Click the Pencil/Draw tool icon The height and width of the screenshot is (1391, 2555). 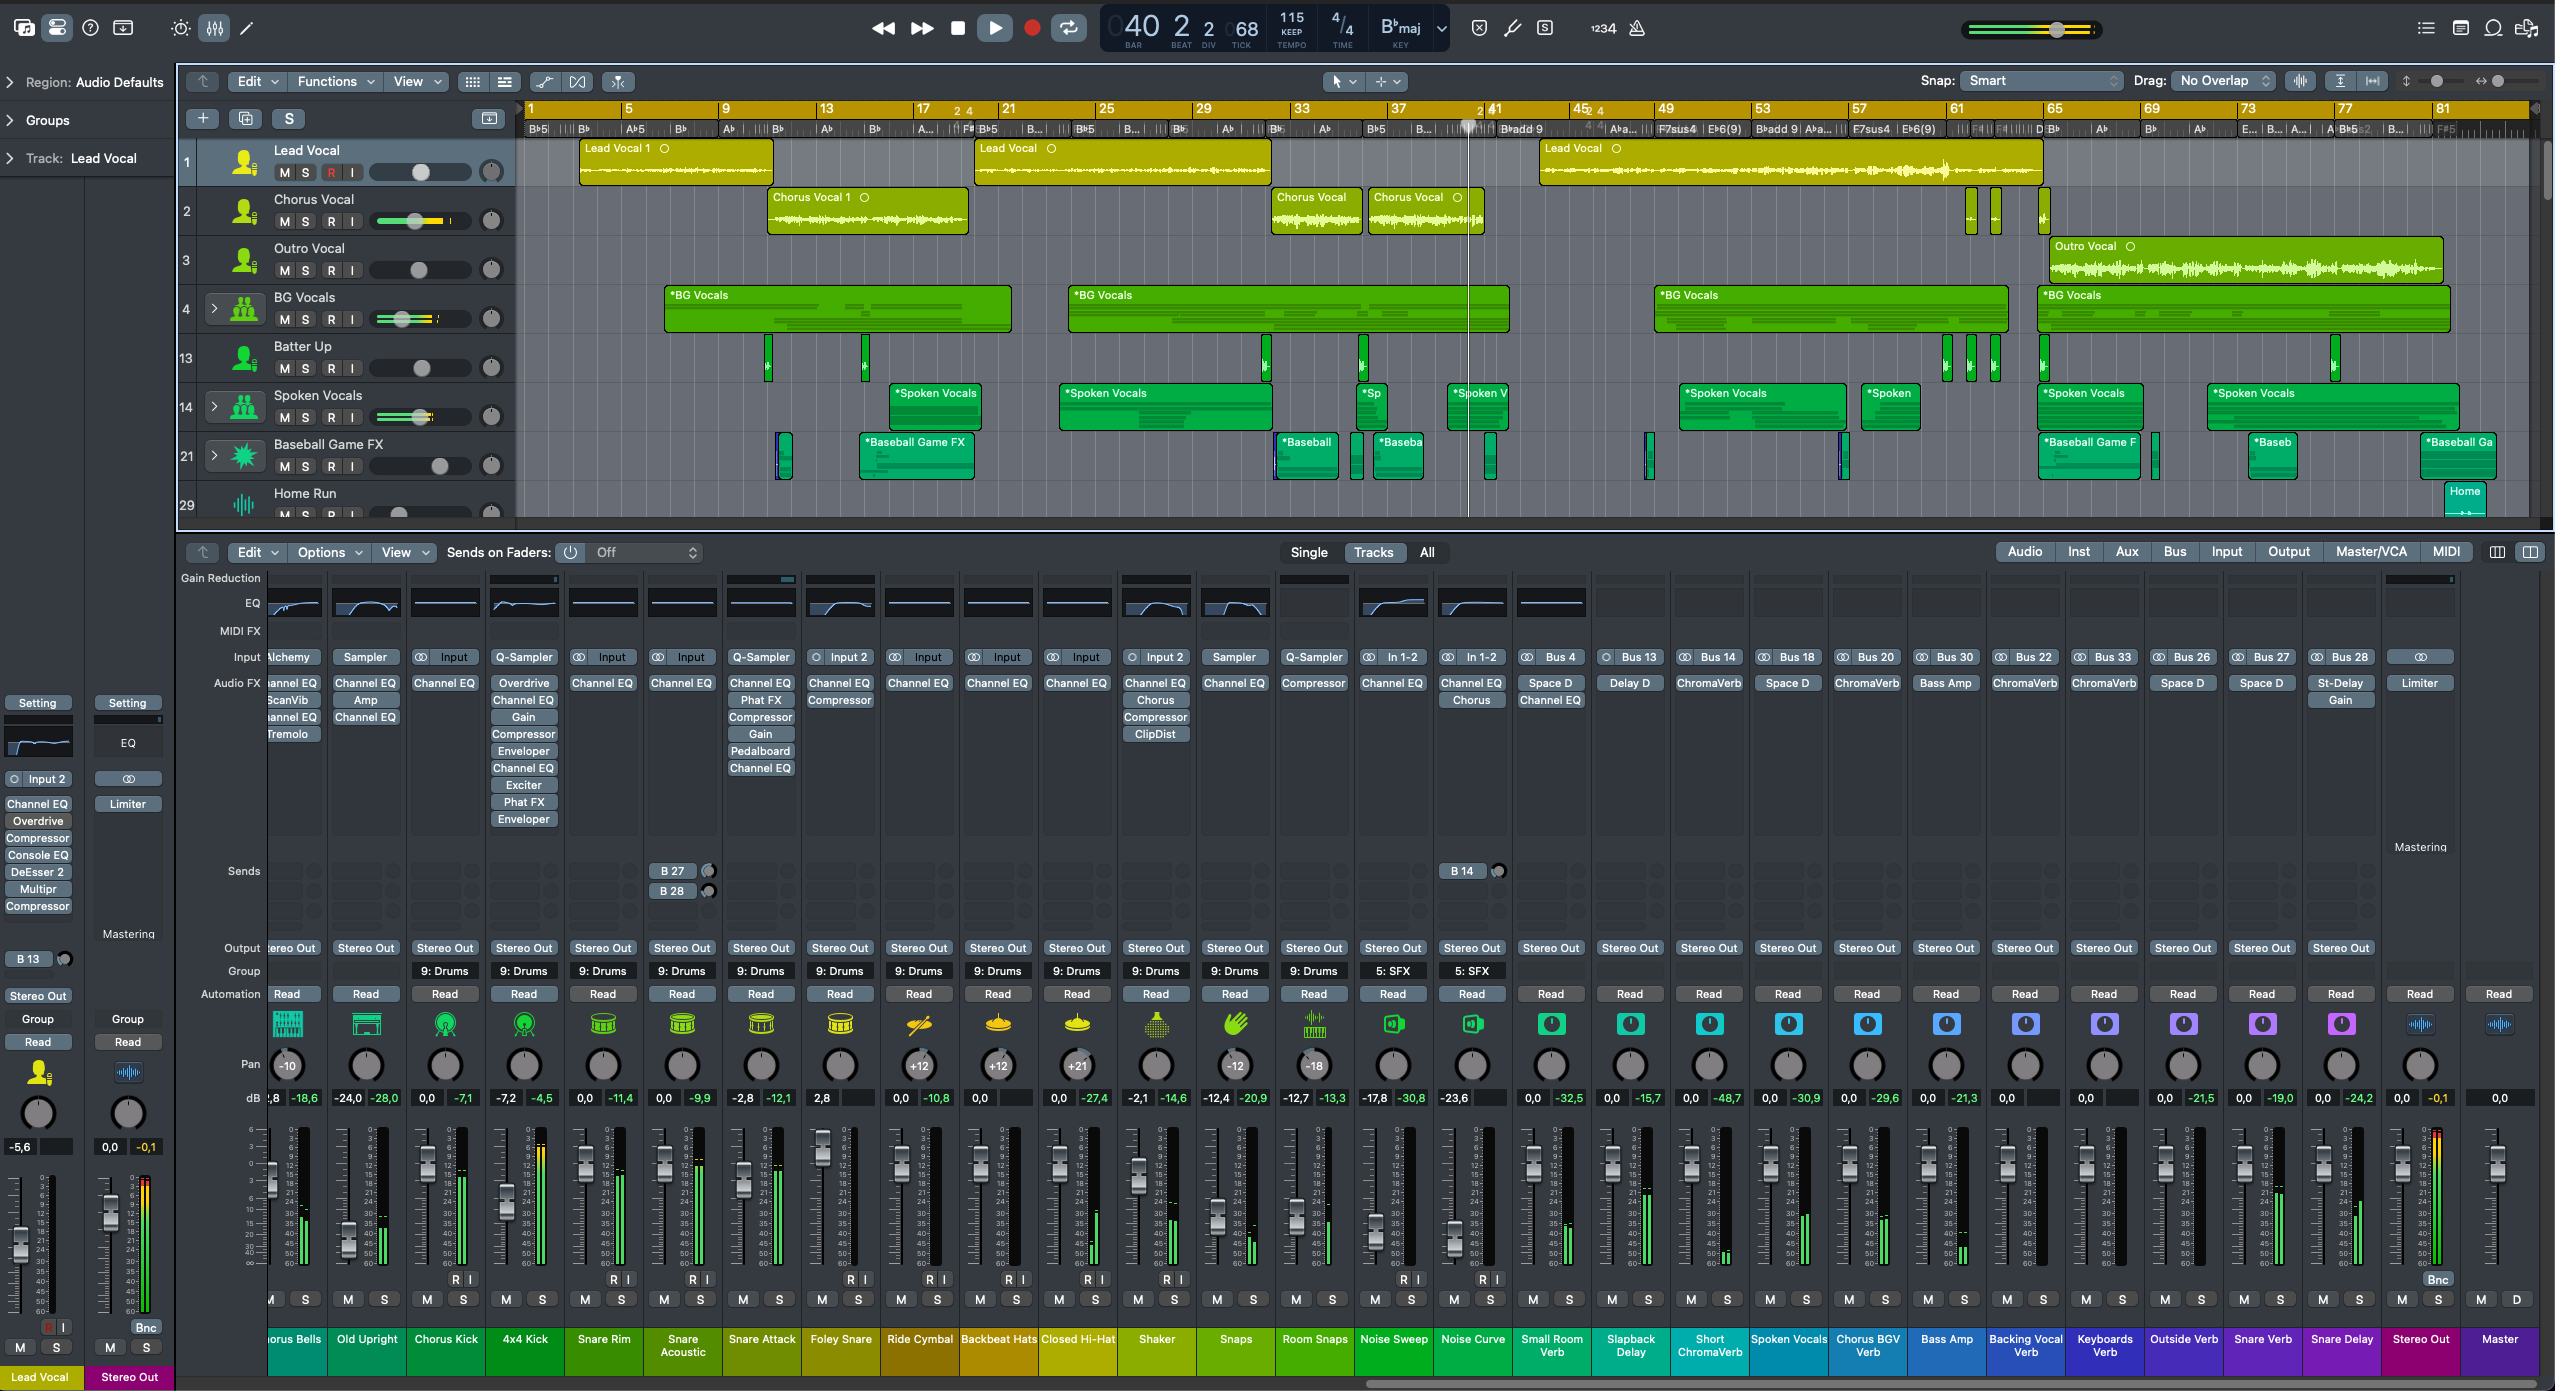click(248, 27)
